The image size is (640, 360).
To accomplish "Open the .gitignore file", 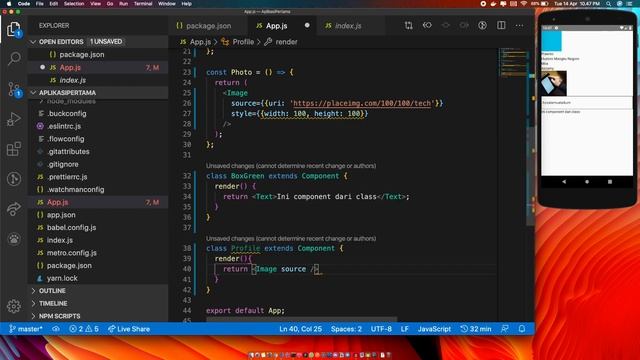I will point(98,164).
